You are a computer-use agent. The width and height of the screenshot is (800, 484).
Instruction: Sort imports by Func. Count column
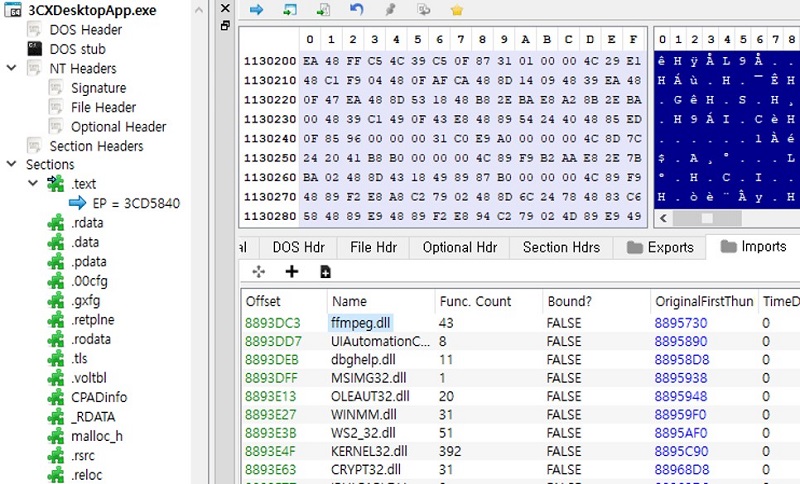pos(488,301)
